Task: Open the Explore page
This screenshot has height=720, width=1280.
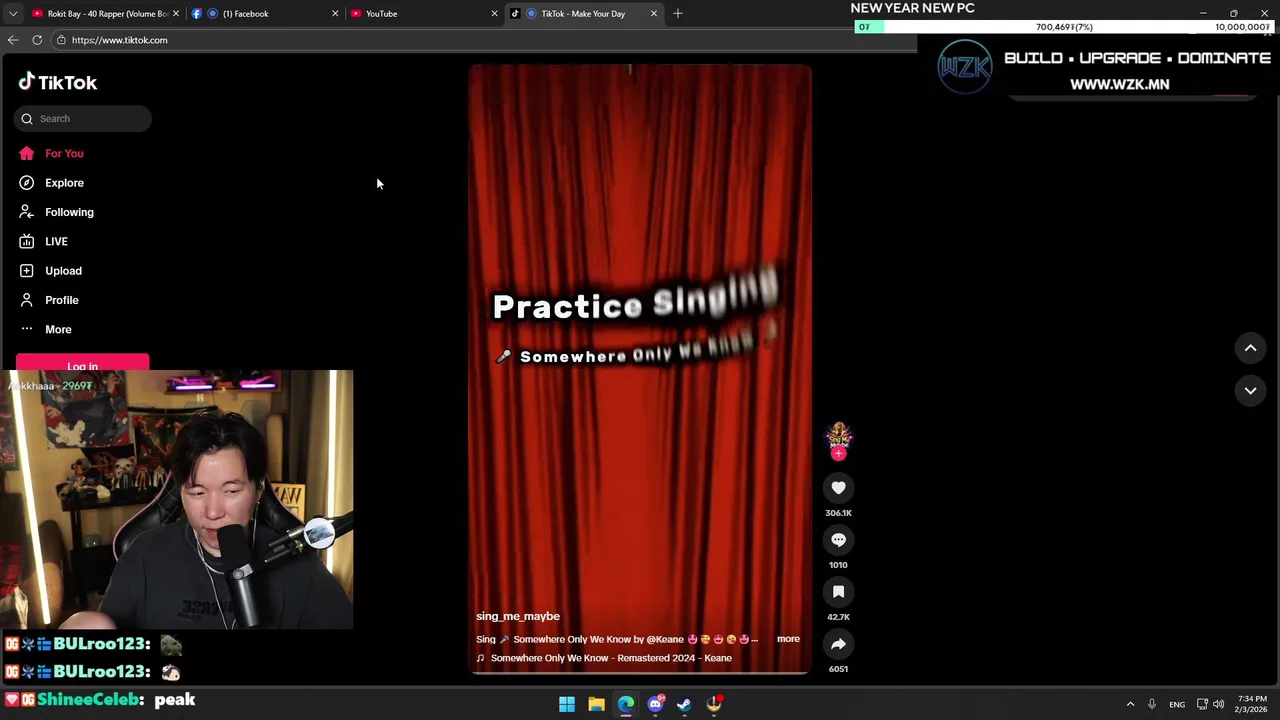Action: [x=64, y=183]
